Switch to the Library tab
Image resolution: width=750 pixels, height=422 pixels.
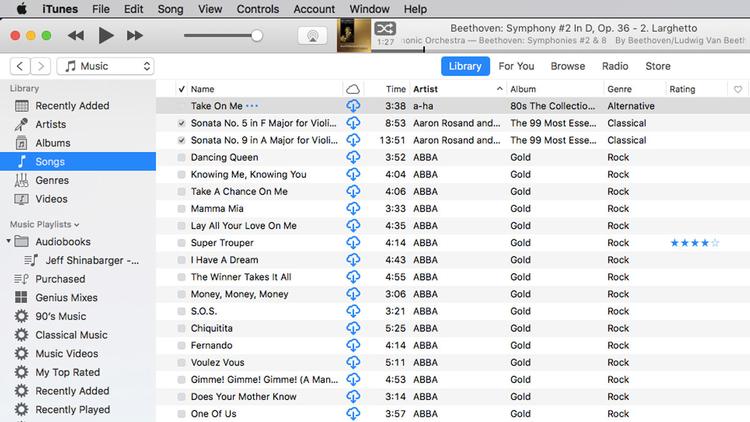(465, 66)
